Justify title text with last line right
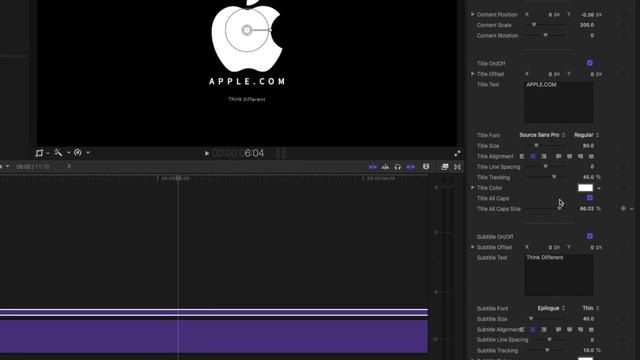The height and width of the screenshot is (360, 640). click(580, 156)
